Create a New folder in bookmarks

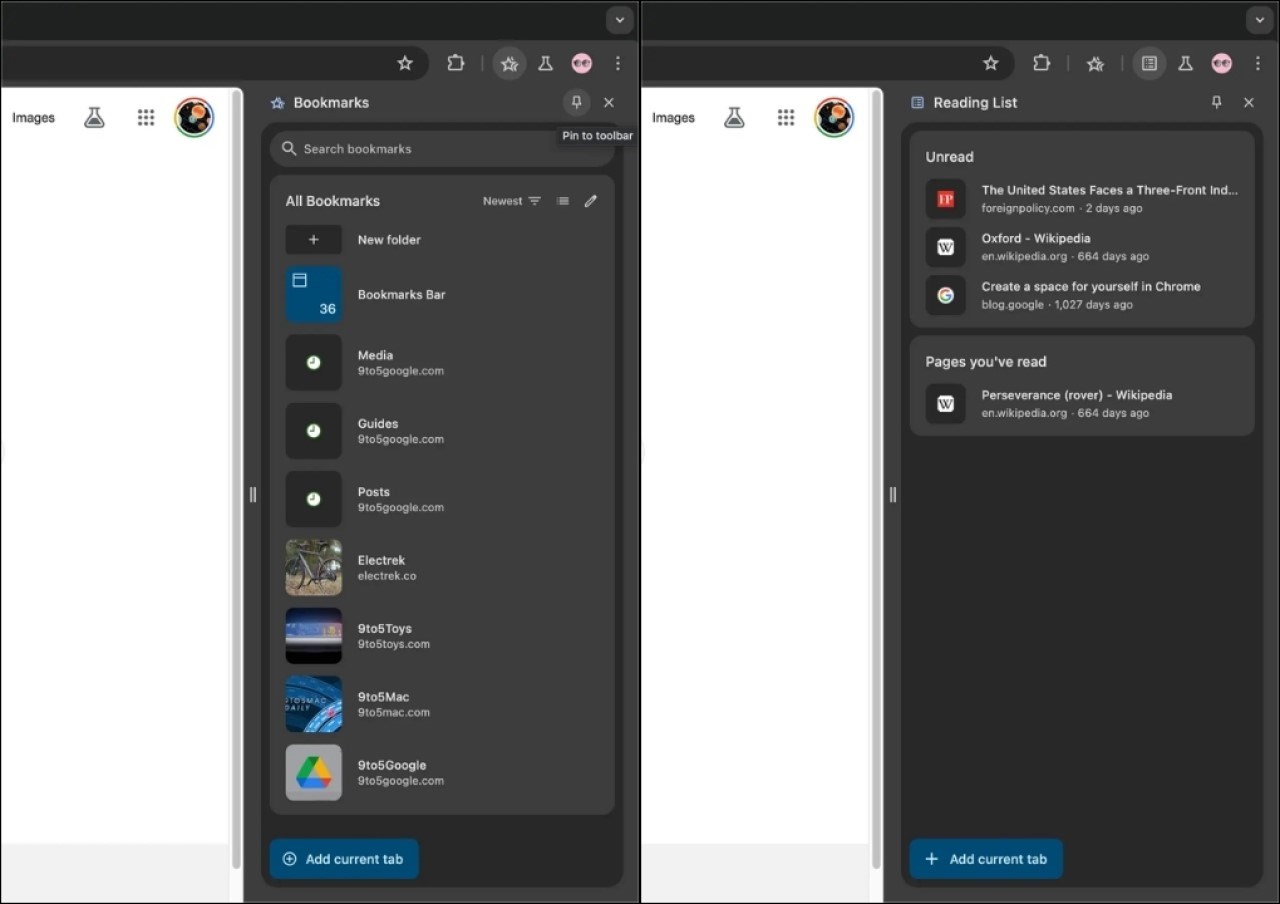pyautogui.click(x=441, y=240)
